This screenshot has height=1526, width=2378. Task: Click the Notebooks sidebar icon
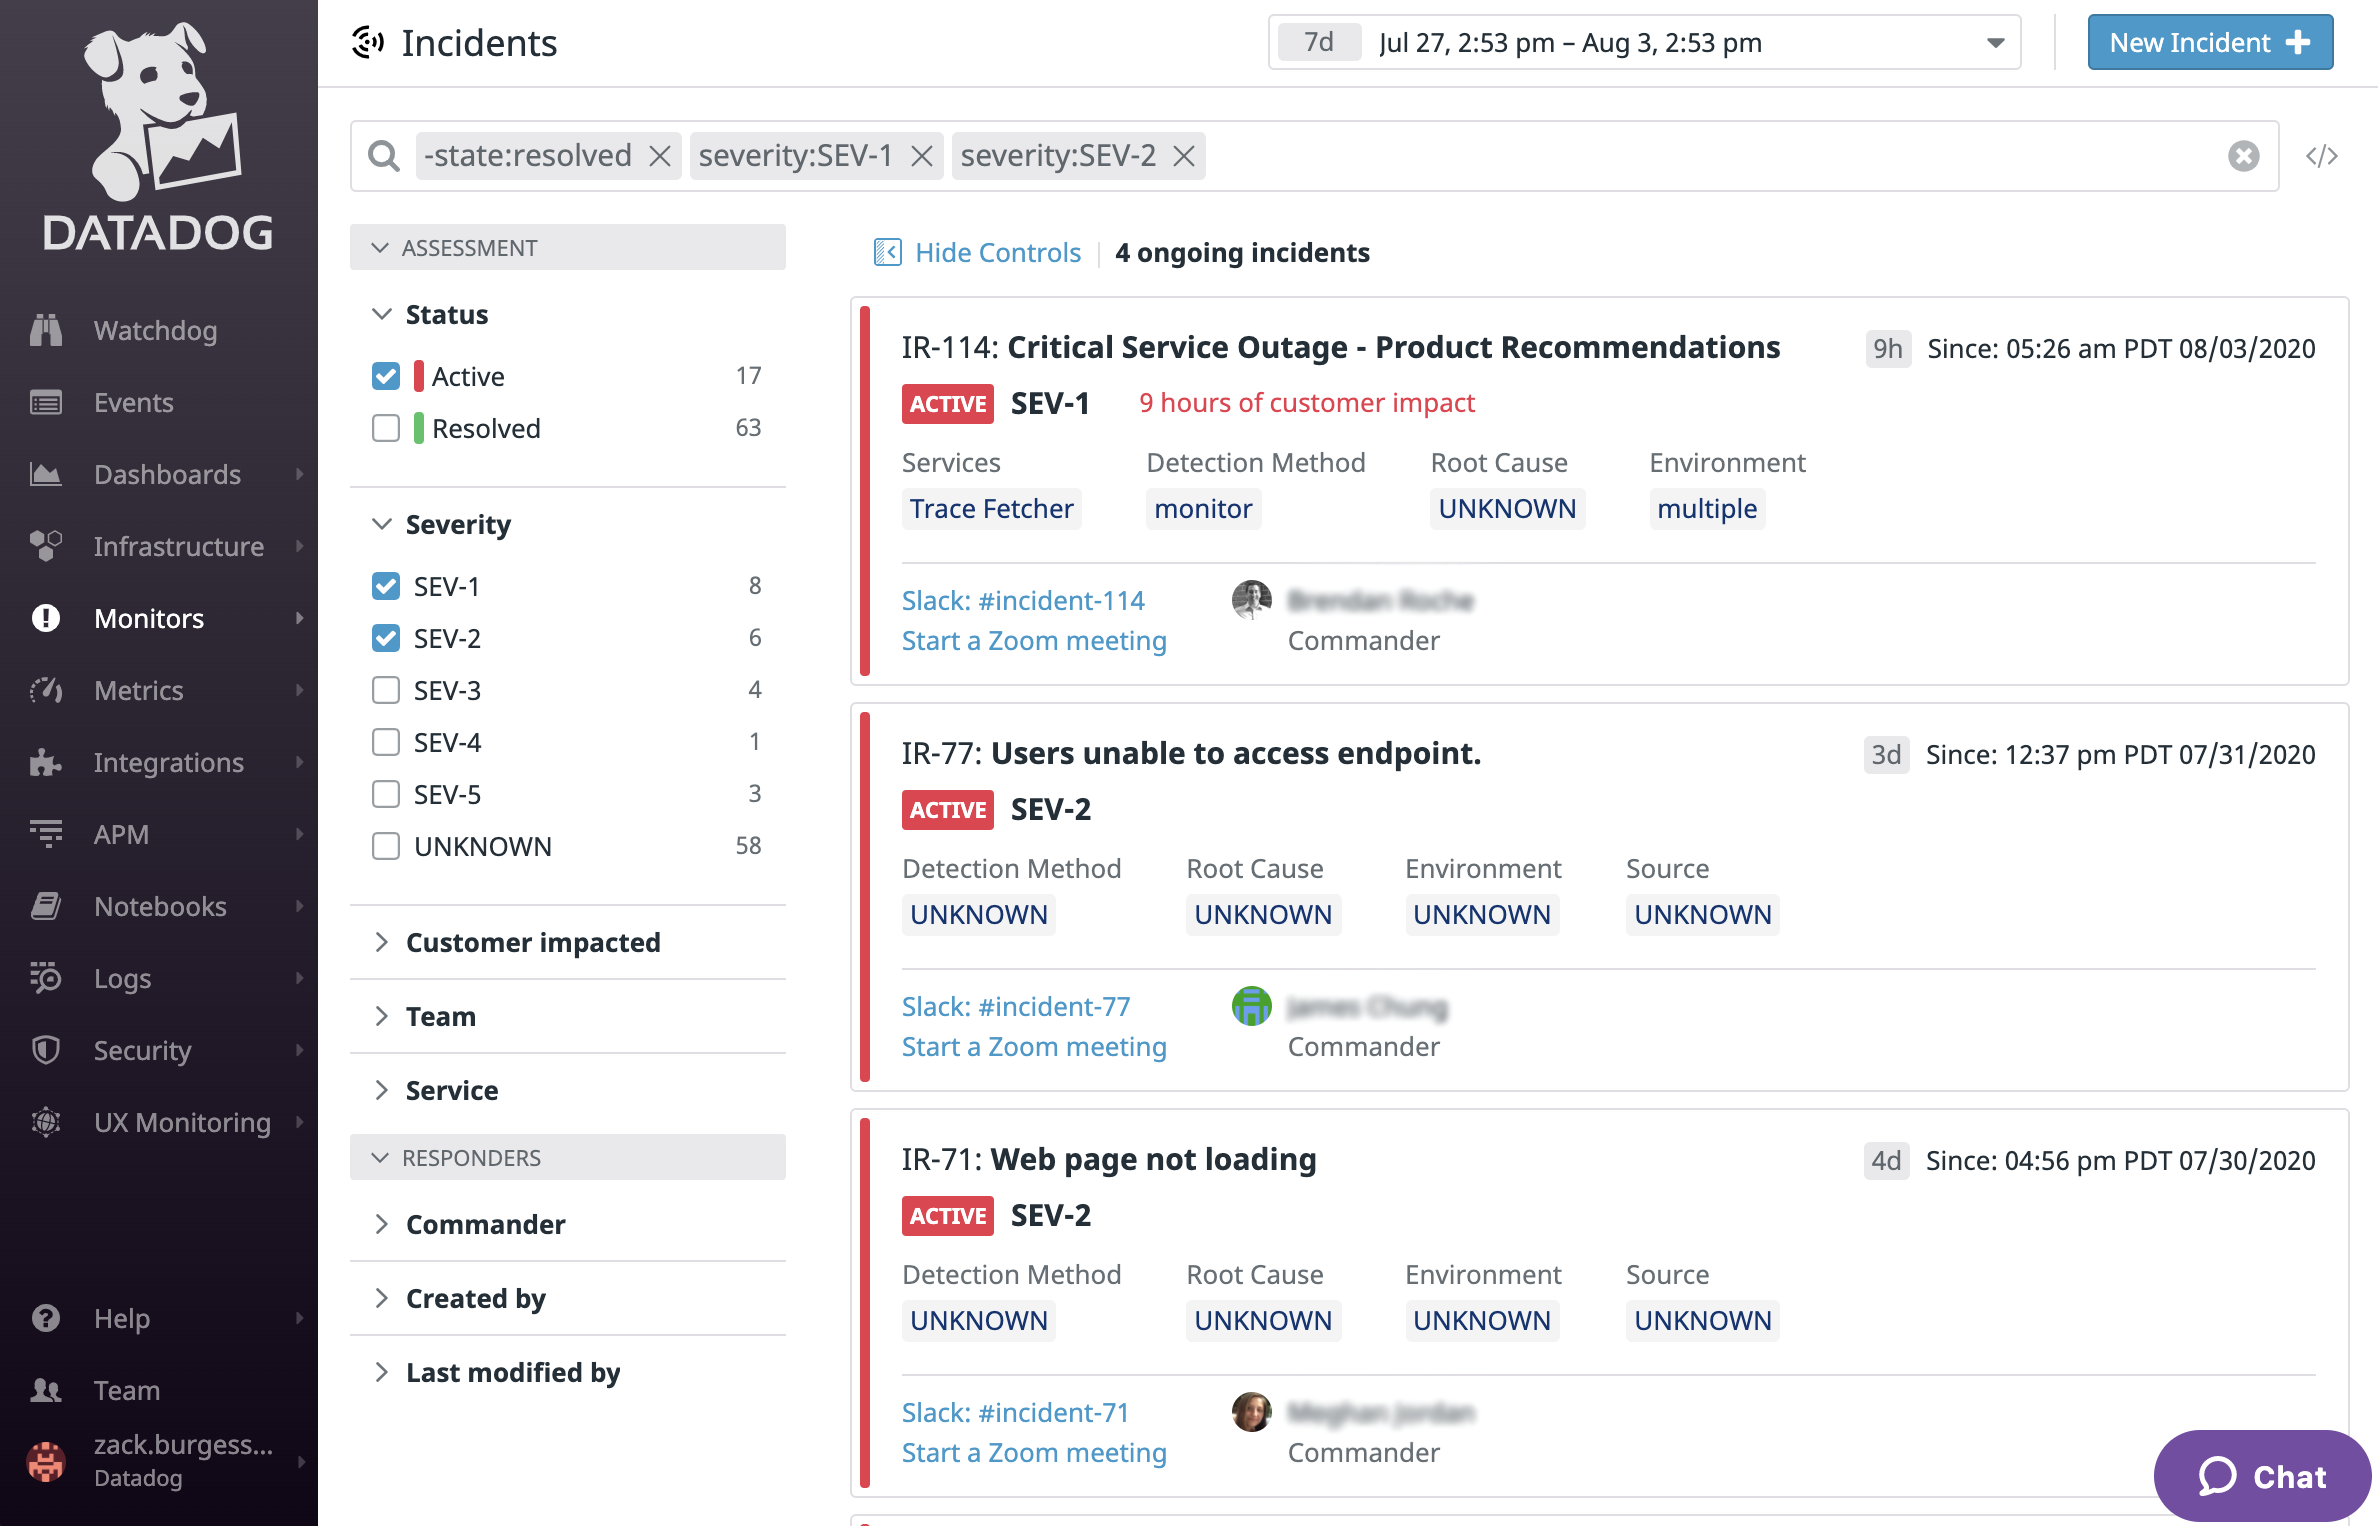coord(46,906)
